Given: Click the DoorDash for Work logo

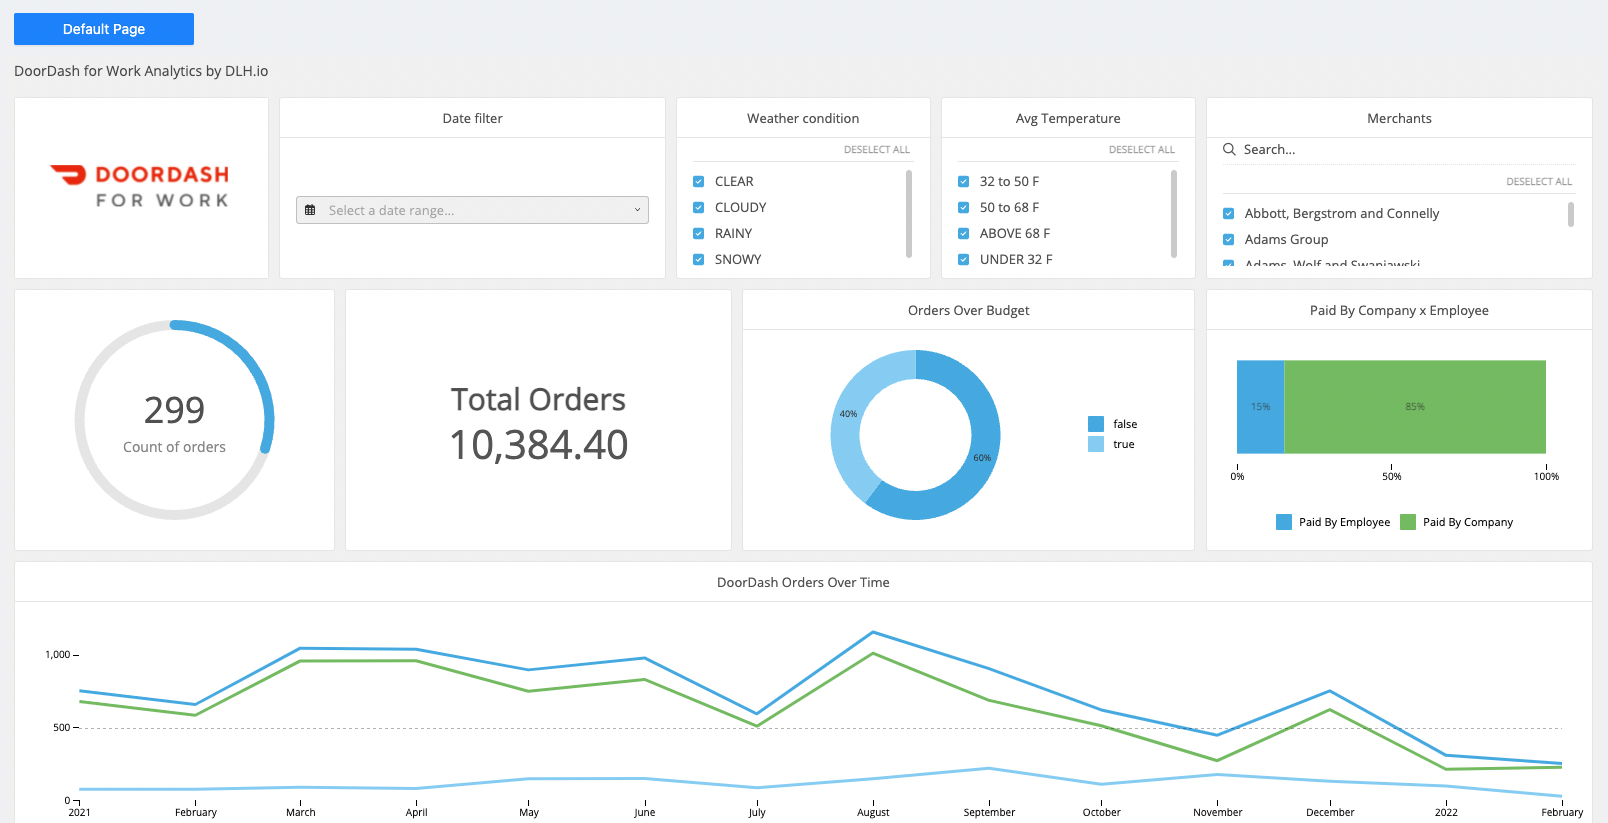Looking at the screenshot, I should click(x=141, y=187).
